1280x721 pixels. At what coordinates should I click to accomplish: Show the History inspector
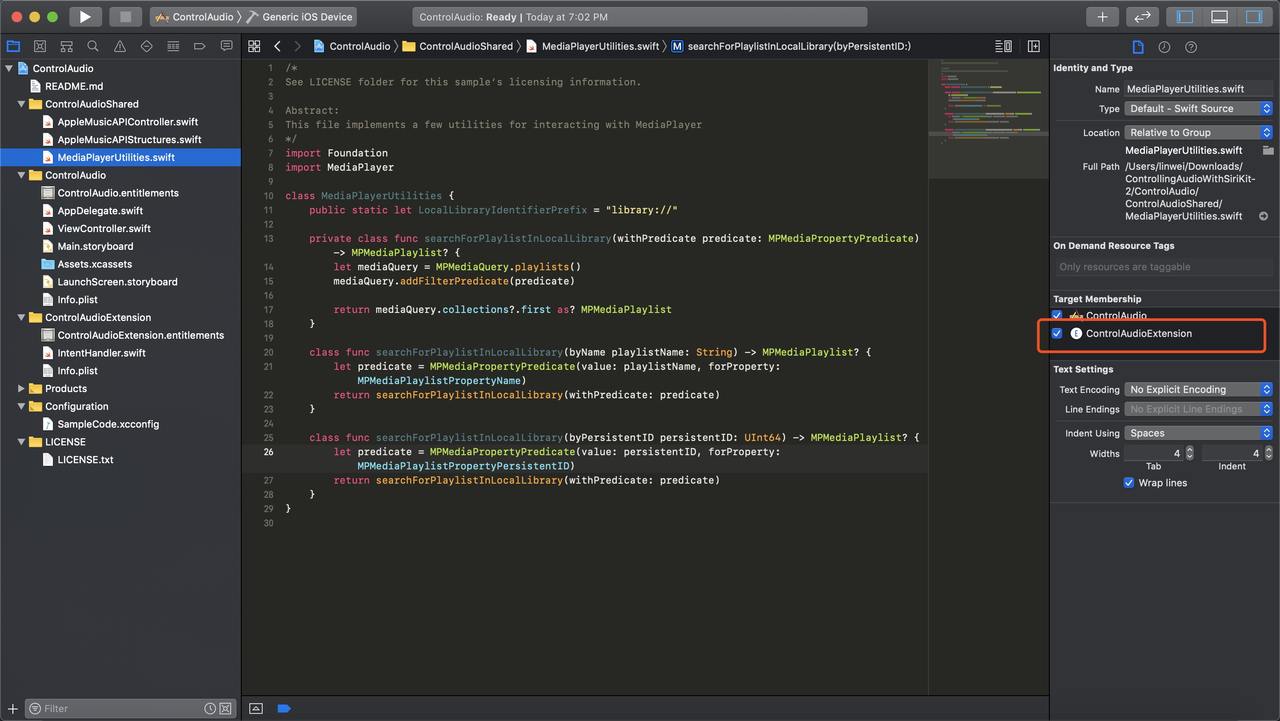pyautogui.click(x=1164, y=47)
